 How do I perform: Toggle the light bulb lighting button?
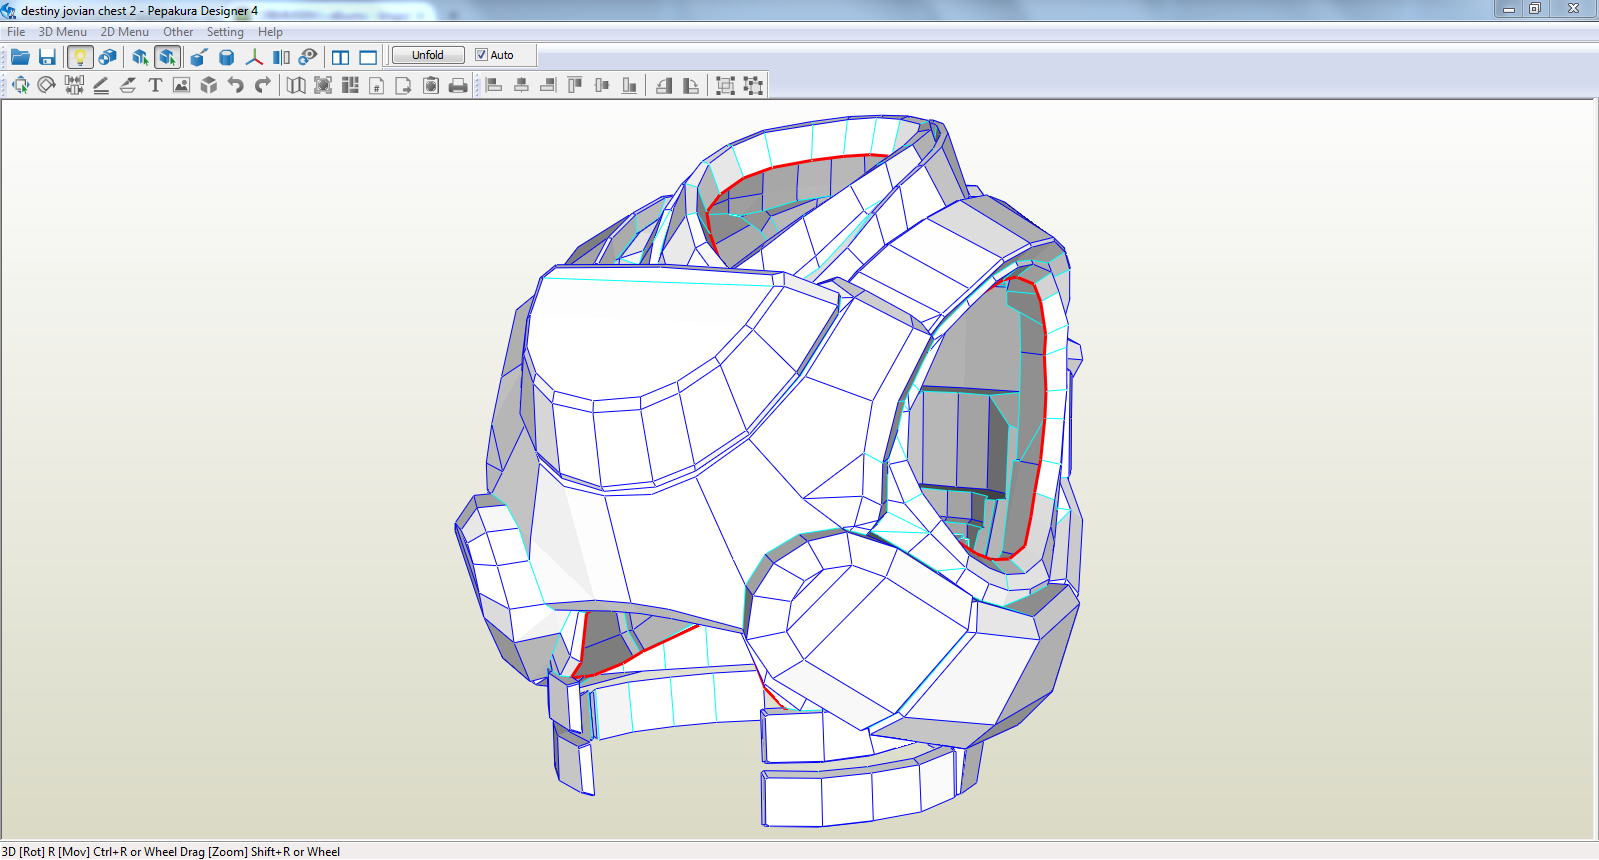pos(80,57)
